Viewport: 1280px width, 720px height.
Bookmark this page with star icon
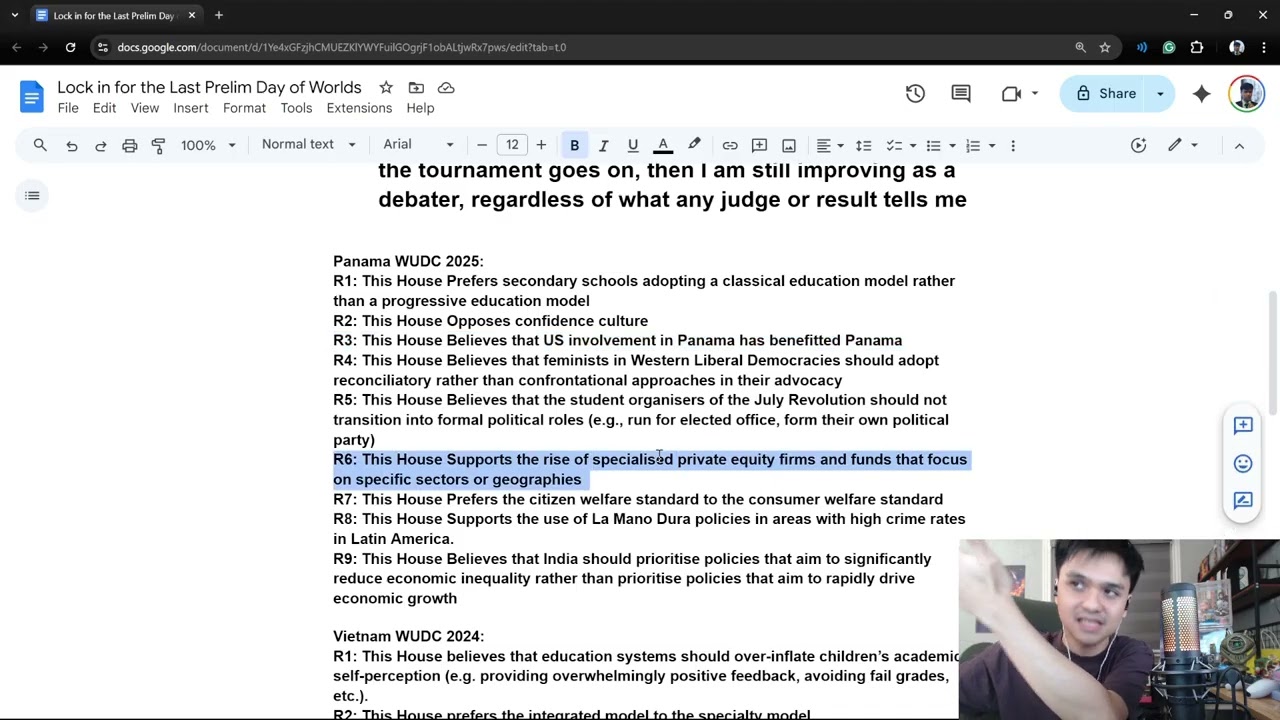[1105, 47]
